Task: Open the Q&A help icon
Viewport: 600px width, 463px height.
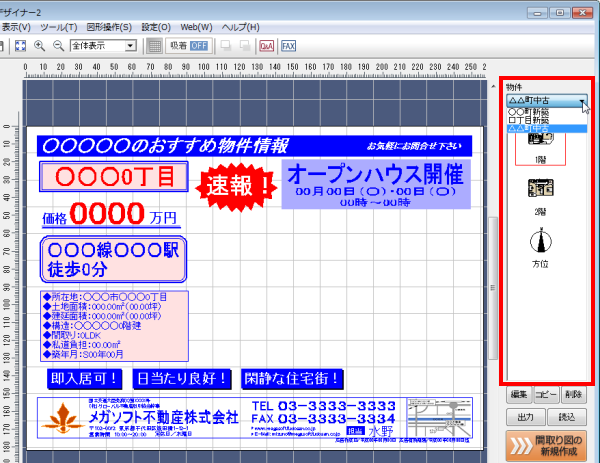Action: 266,45
